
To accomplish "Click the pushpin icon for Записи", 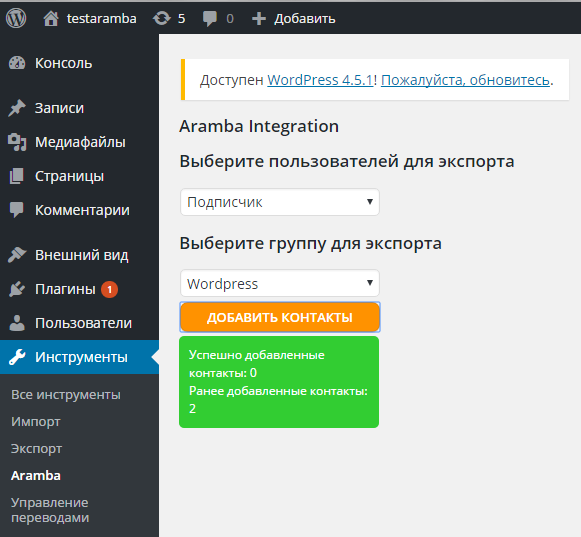I will pyautogui.click(x=17, y=108).
